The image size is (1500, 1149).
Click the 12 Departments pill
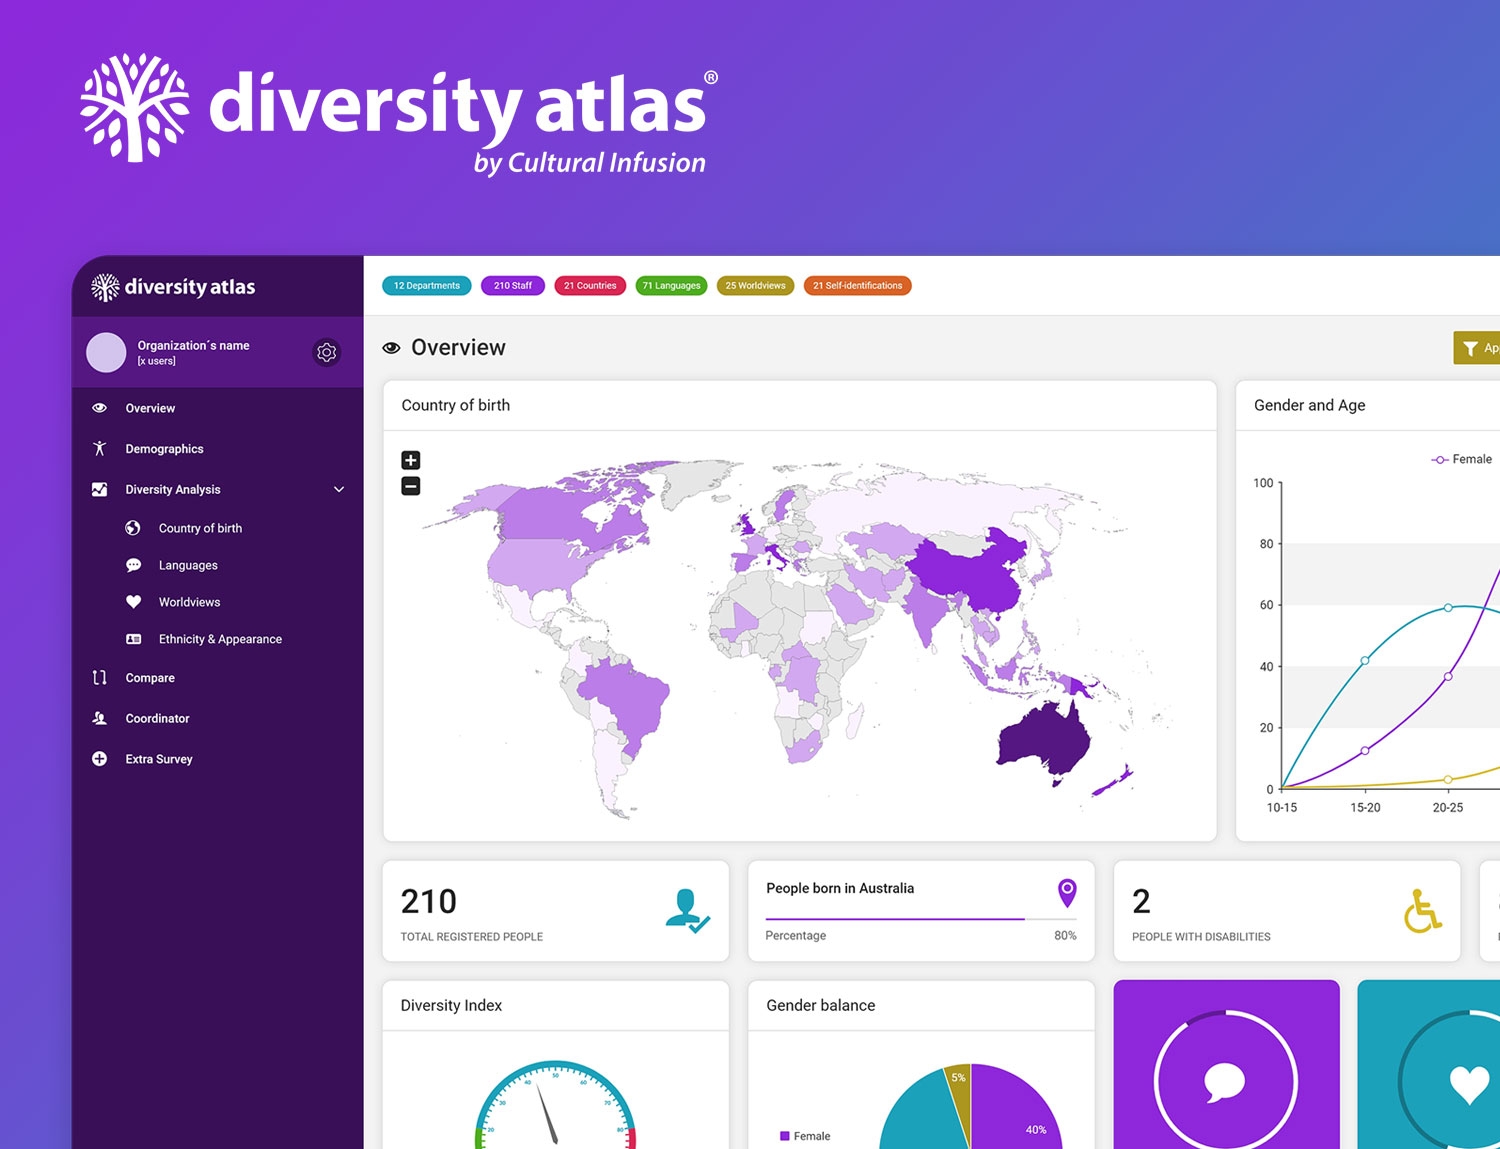pyautogui.click(x=427, y=286)
